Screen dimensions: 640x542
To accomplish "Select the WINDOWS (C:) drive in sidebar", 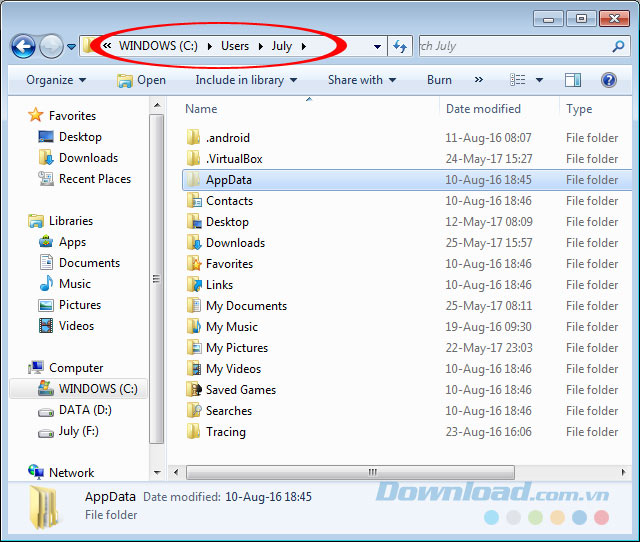I will pyautogui.click(x=78, y=389).
